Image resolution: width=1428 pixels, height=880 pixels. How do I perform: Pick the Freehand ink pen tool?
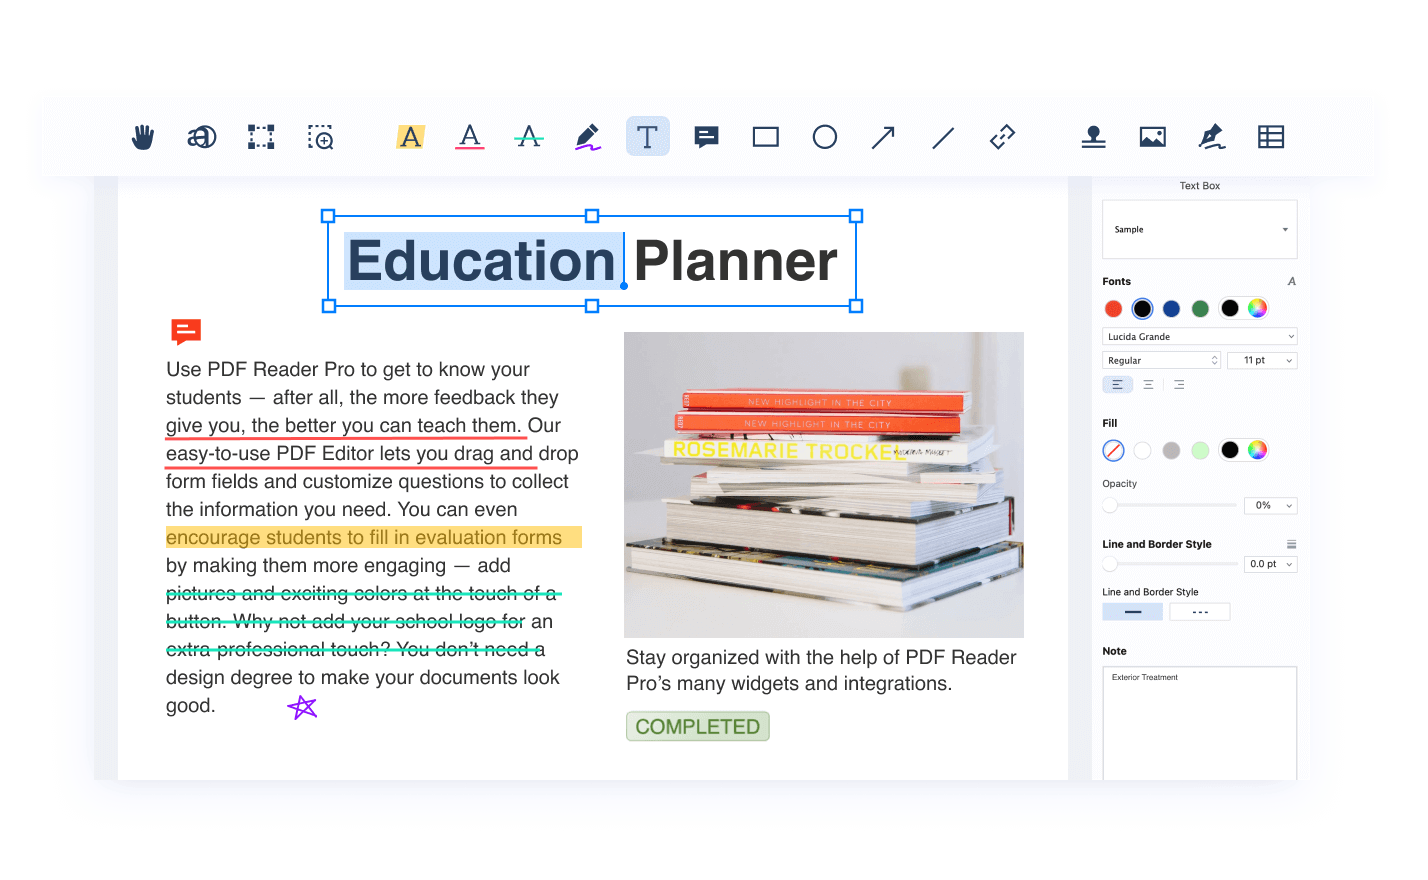[x=588, y=137]
